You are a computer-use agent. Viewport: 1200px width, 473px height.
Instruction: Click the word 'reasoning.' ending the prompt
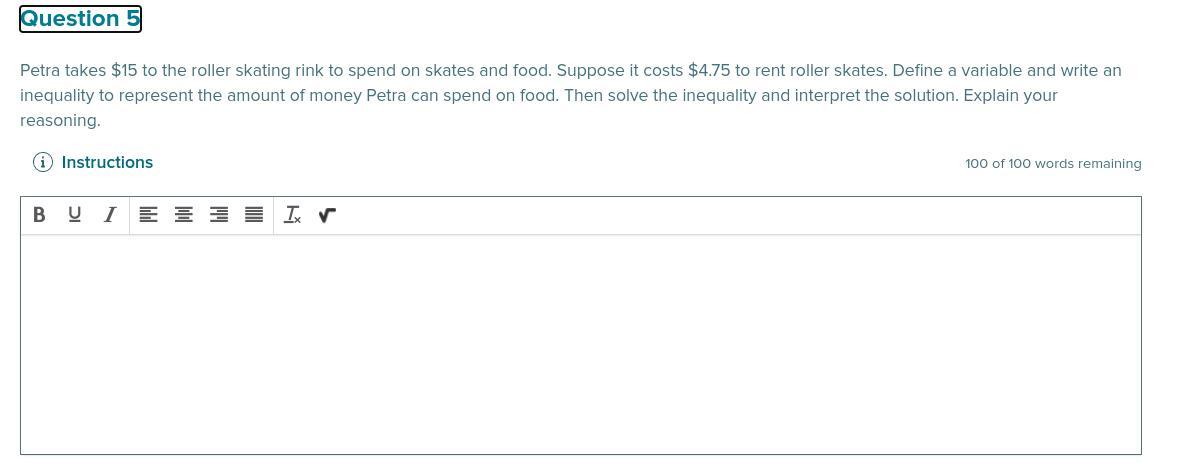click(60, 120)
